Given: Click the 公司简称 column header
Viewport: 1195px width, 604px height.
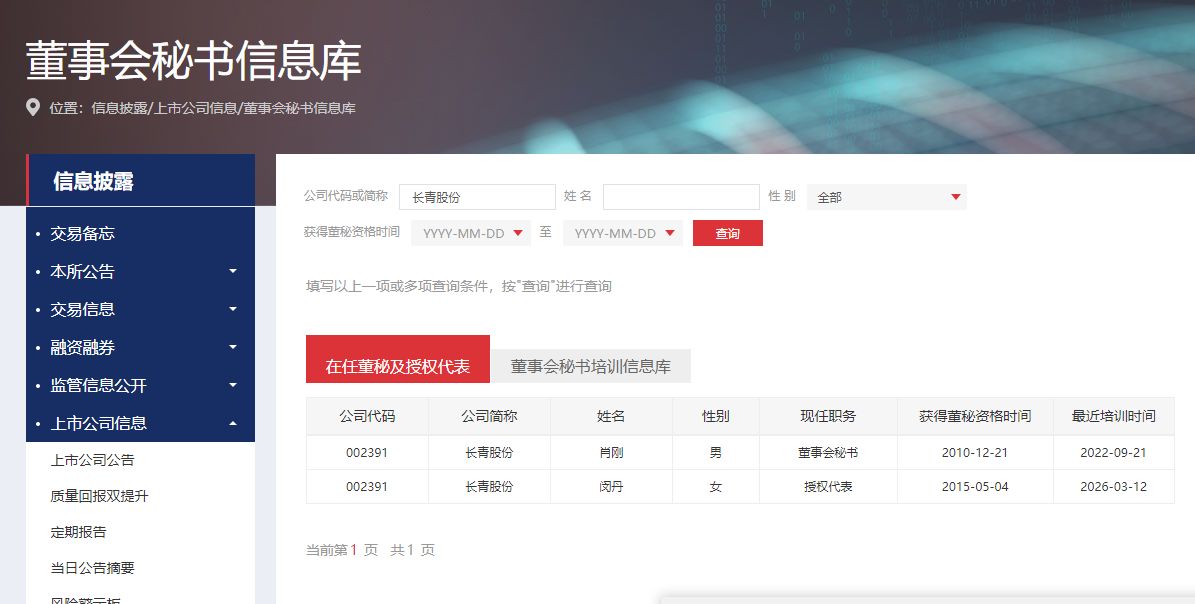Looking at the screenshot, I should coord(489,416).
